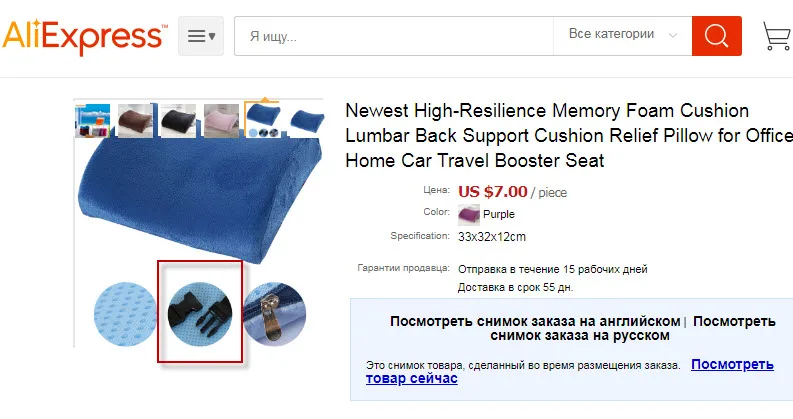Click the orange search magnifier button

(717, 36)
